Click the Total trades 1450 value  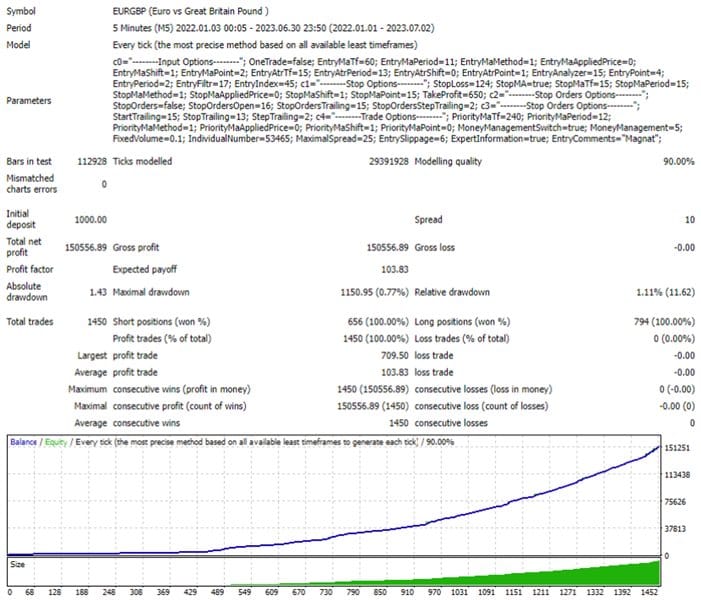97,322
